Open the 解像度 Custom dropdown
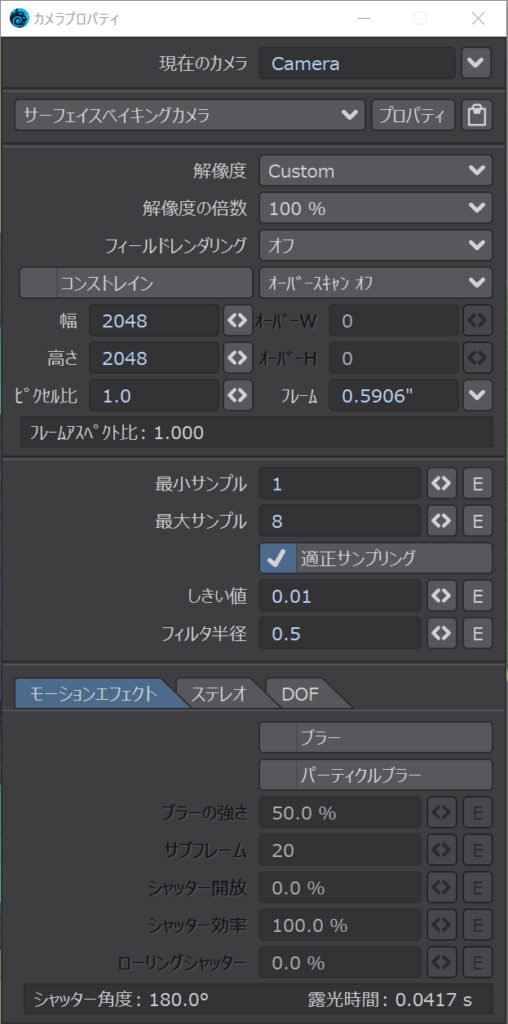Viewport: 508px width, 1024px height. [375, 171]
